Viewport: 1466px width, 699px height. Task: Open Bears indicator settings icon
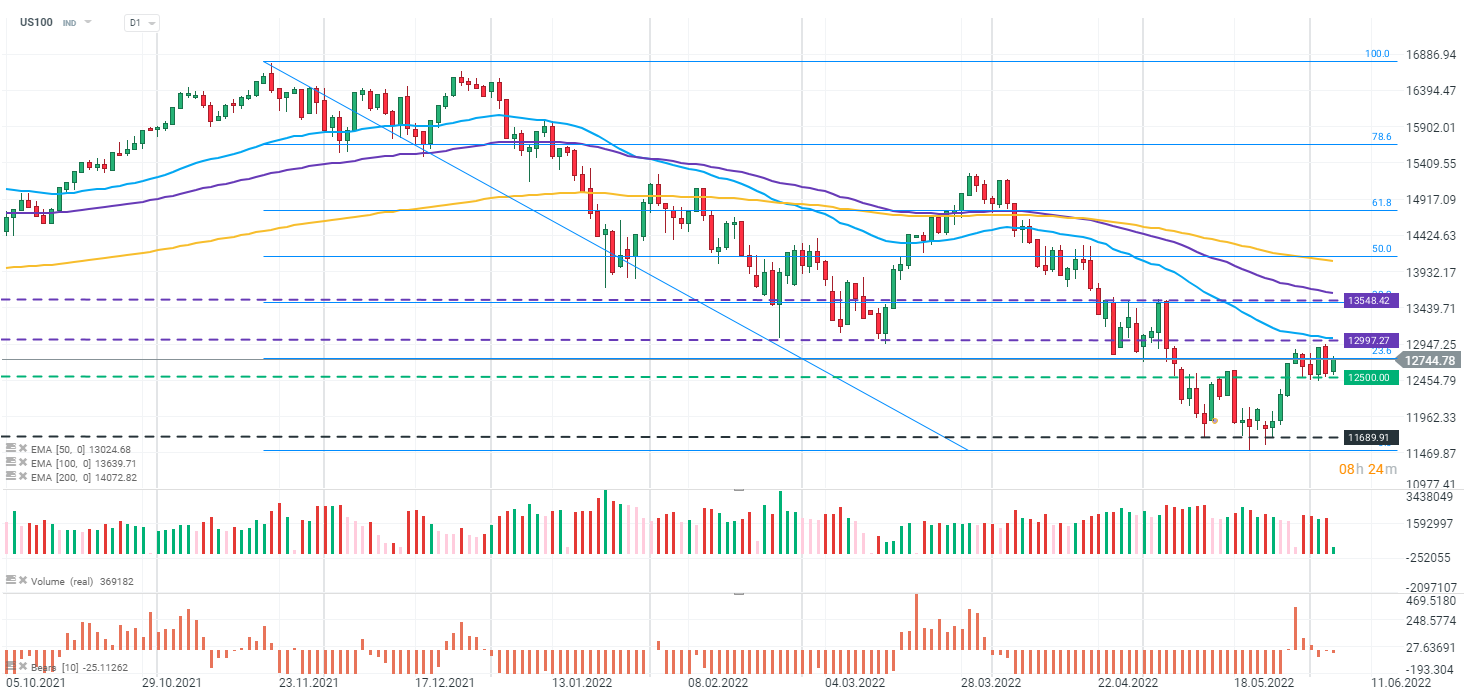(11, 666)
